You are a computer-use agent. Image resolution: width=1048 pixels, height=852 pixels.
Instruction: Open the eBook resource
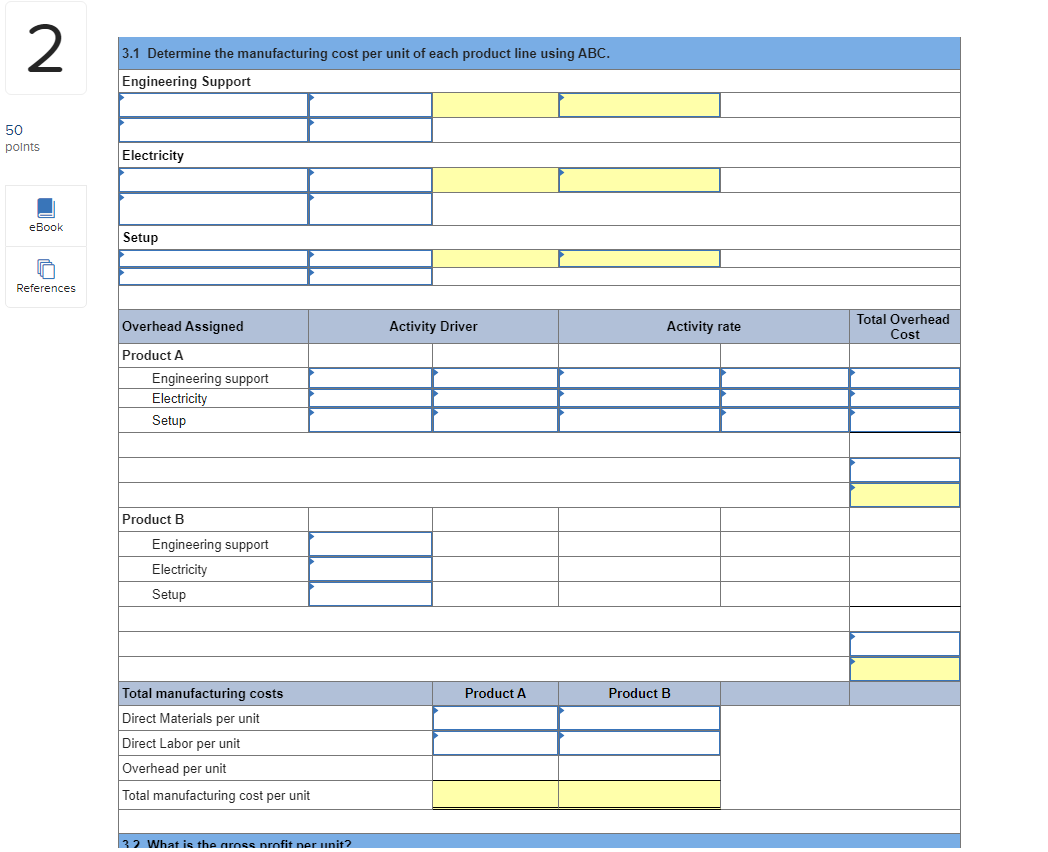45,214
